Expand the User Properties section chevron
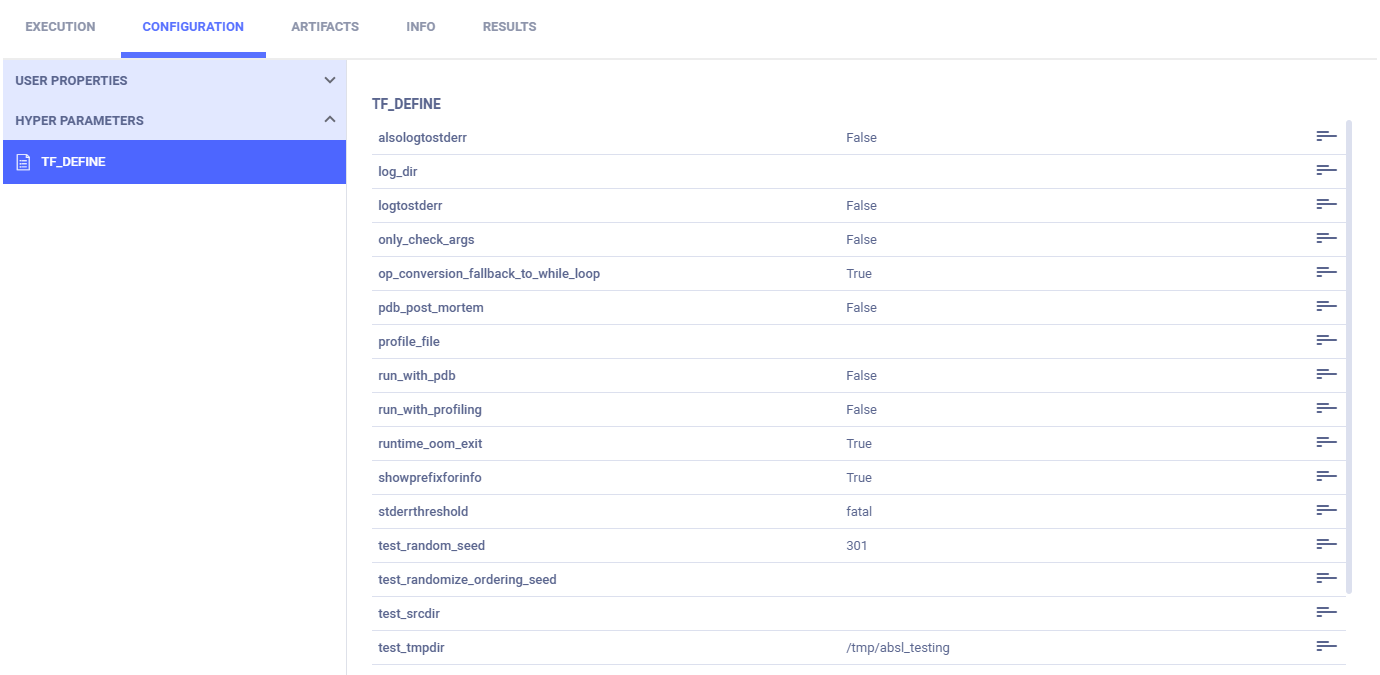Screen dimensions: 1380x675 (x=330, y=80)
